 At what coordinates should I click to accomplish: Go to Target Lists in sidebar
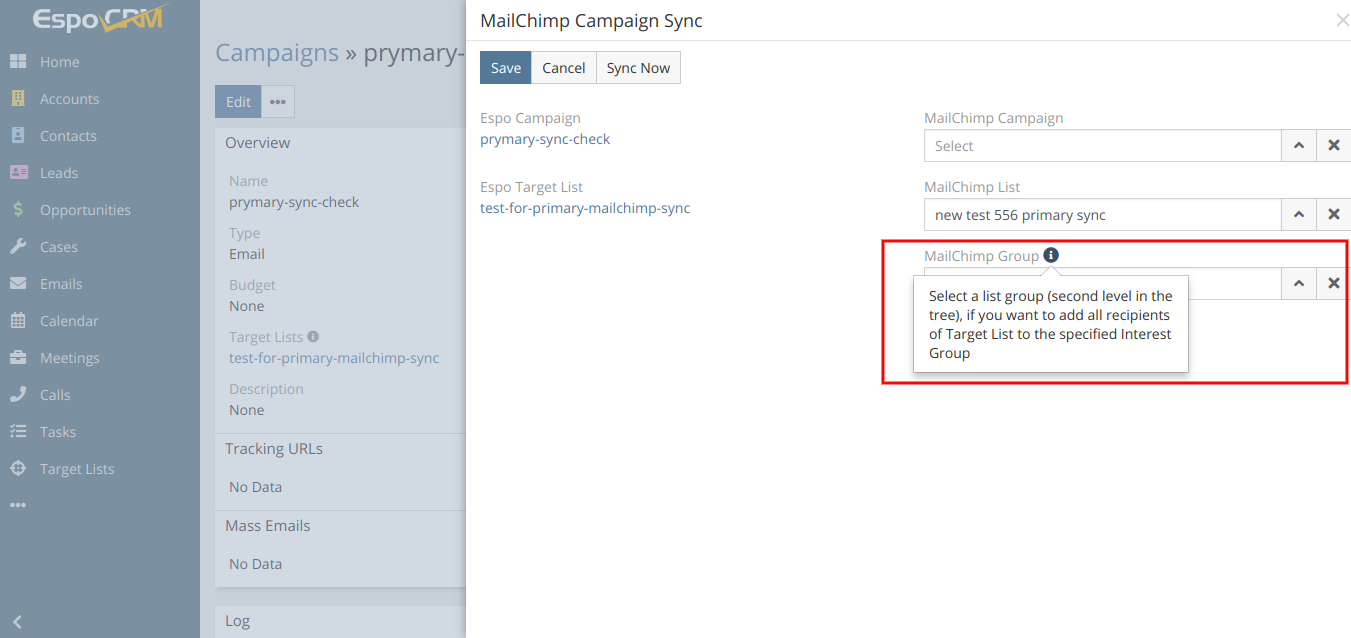pos(76,469)
